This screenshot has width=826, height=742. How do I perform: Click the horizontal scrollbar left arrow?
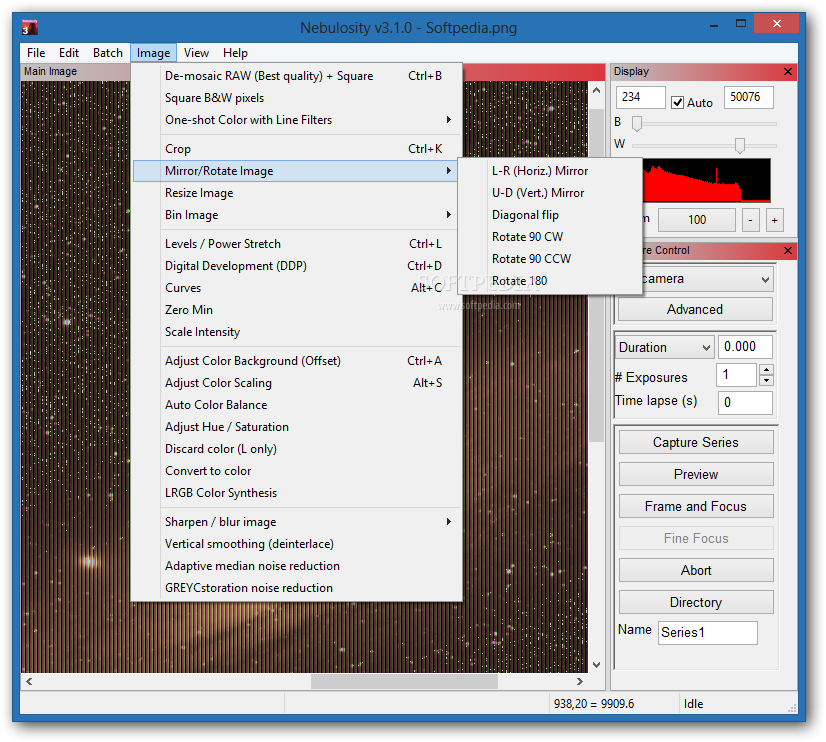29,681
